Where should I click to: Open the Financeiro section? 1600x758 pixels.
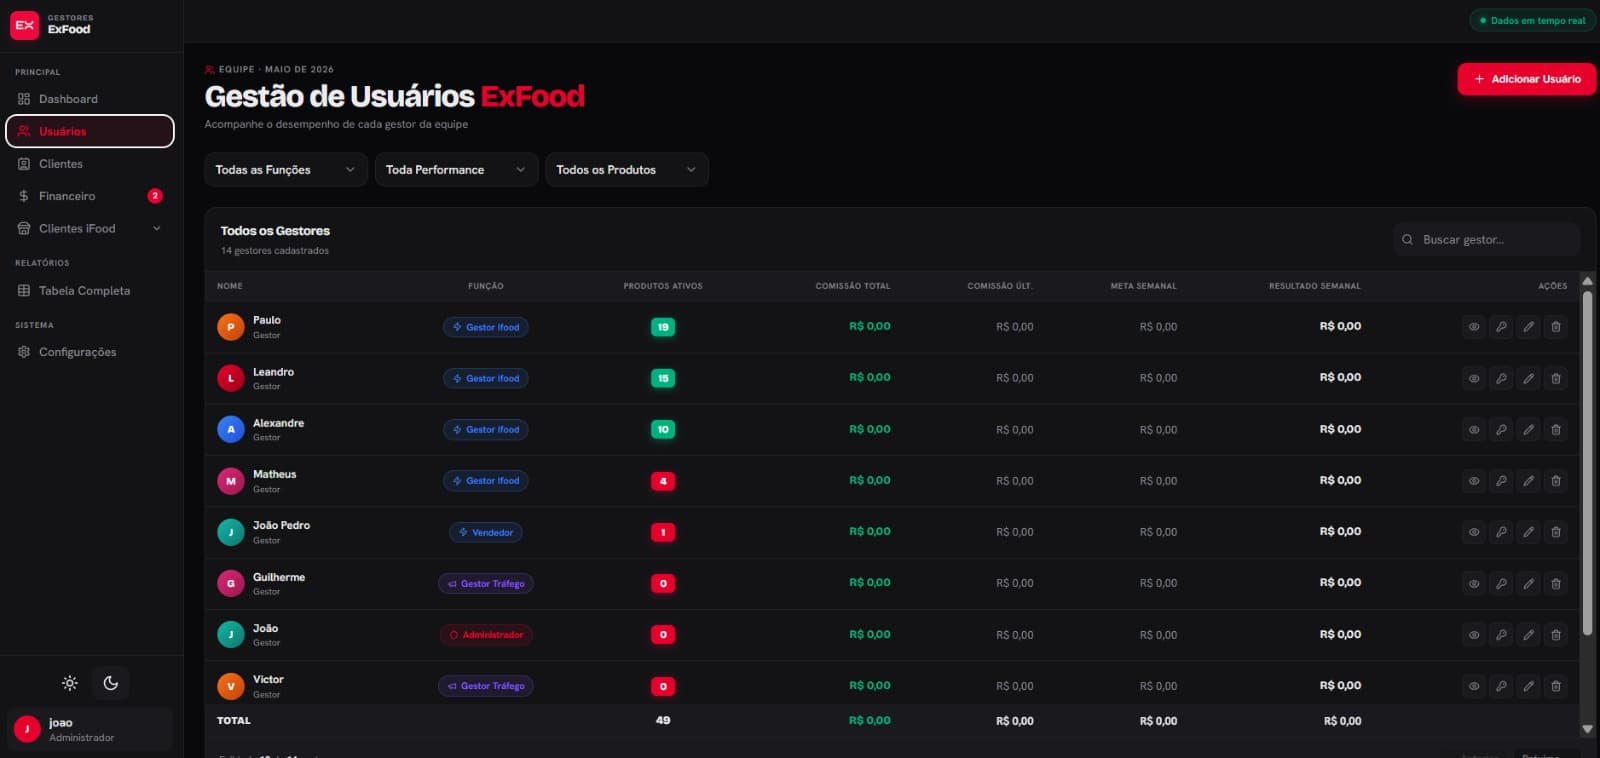coord(90,196)
